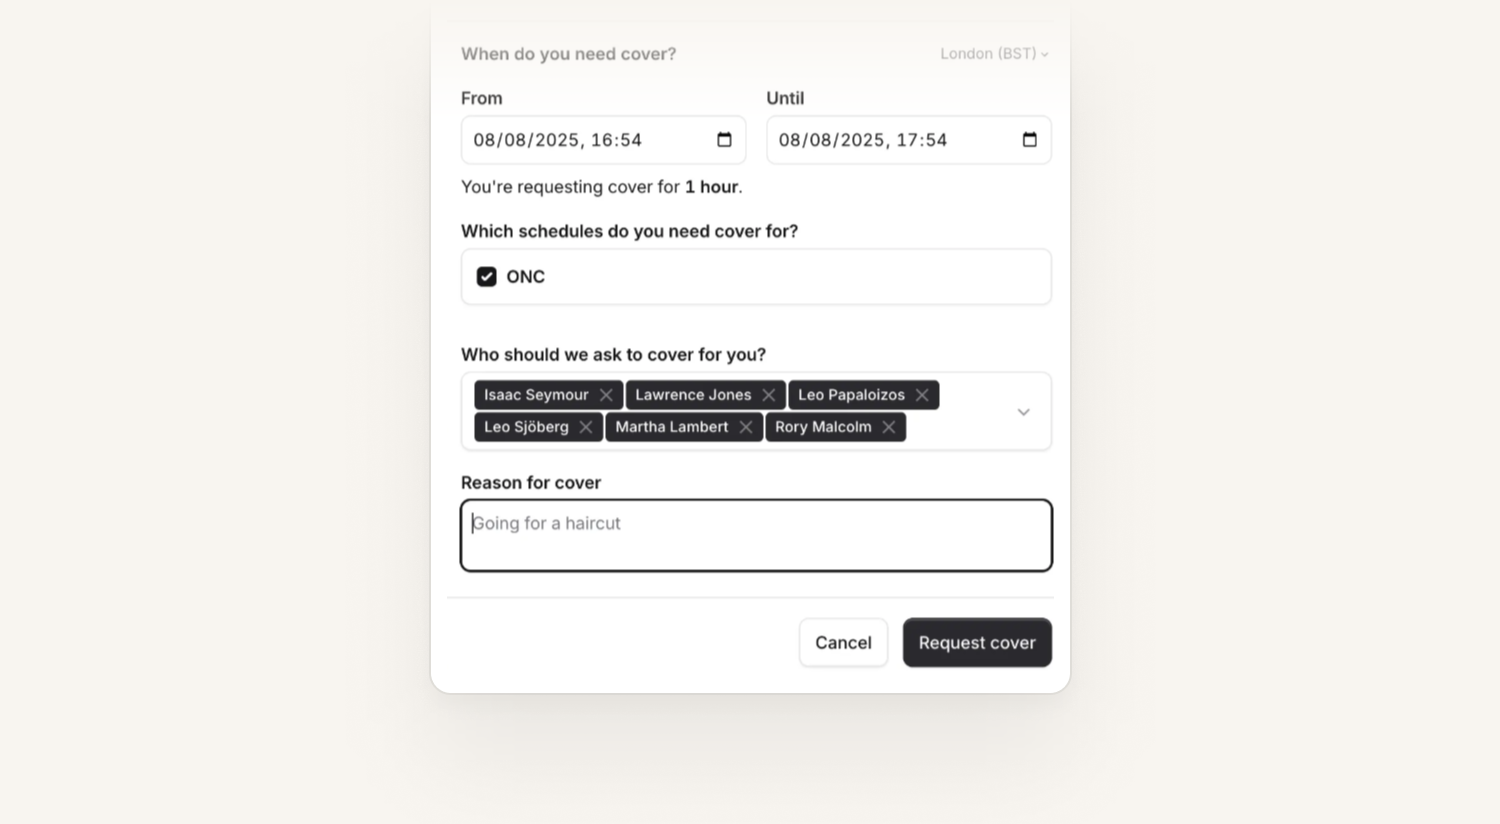Open the London (BST) timezone dropdown

point(994,54)
